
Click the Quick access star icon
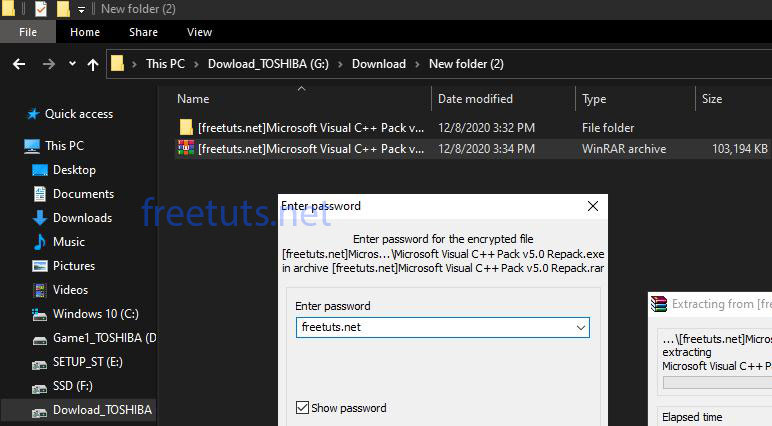tap(33, 114)
